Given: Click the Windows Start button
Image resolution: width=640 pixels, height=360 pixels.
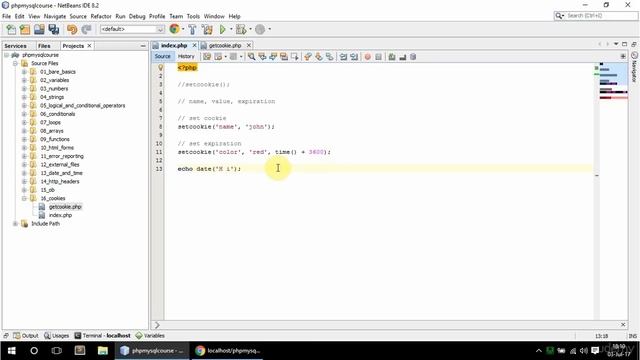Looking at the screenshot, I should coord(11,351).
